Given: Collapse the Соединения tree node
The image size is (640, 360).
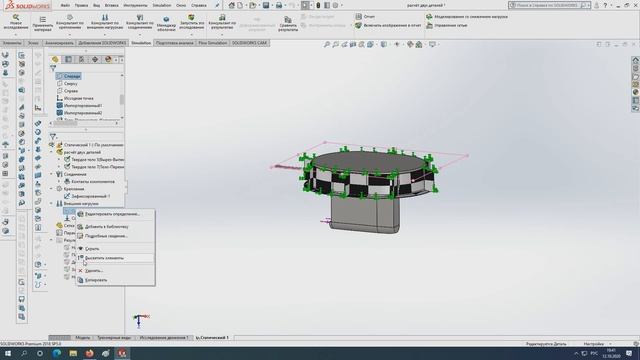Looking at the screenshot, I should 51,174.
